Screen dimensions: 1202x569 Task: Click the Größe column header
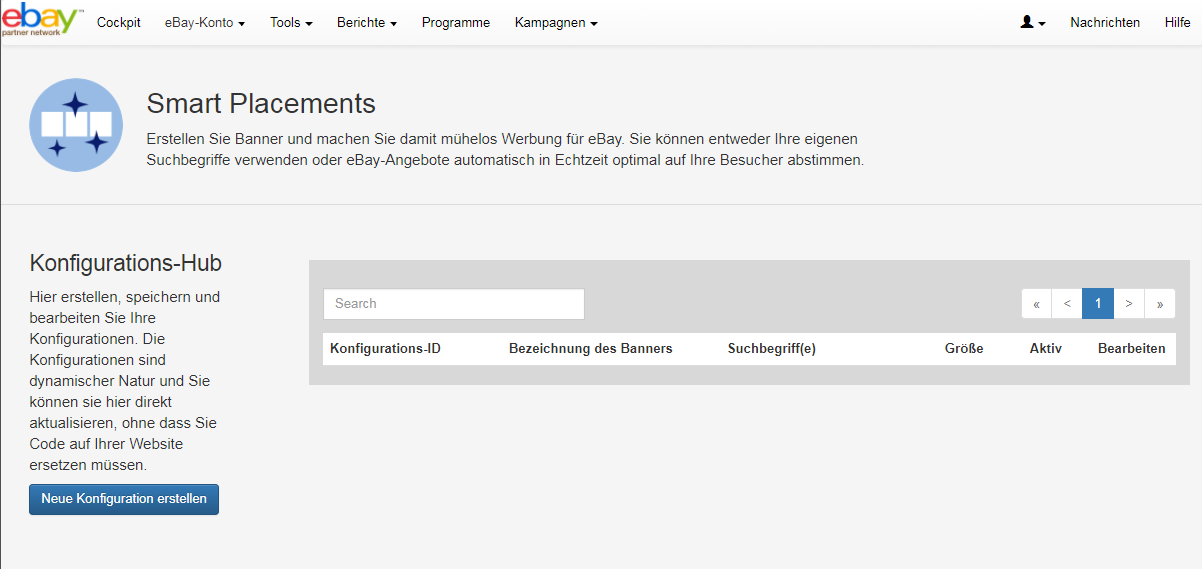(x=964, y=349)
